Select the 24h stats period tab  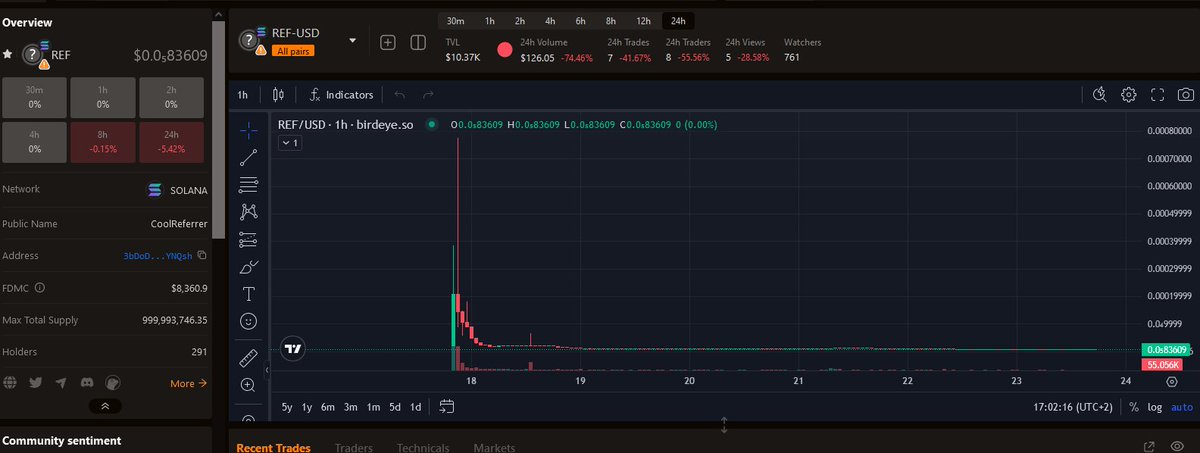tap(678, 21)
